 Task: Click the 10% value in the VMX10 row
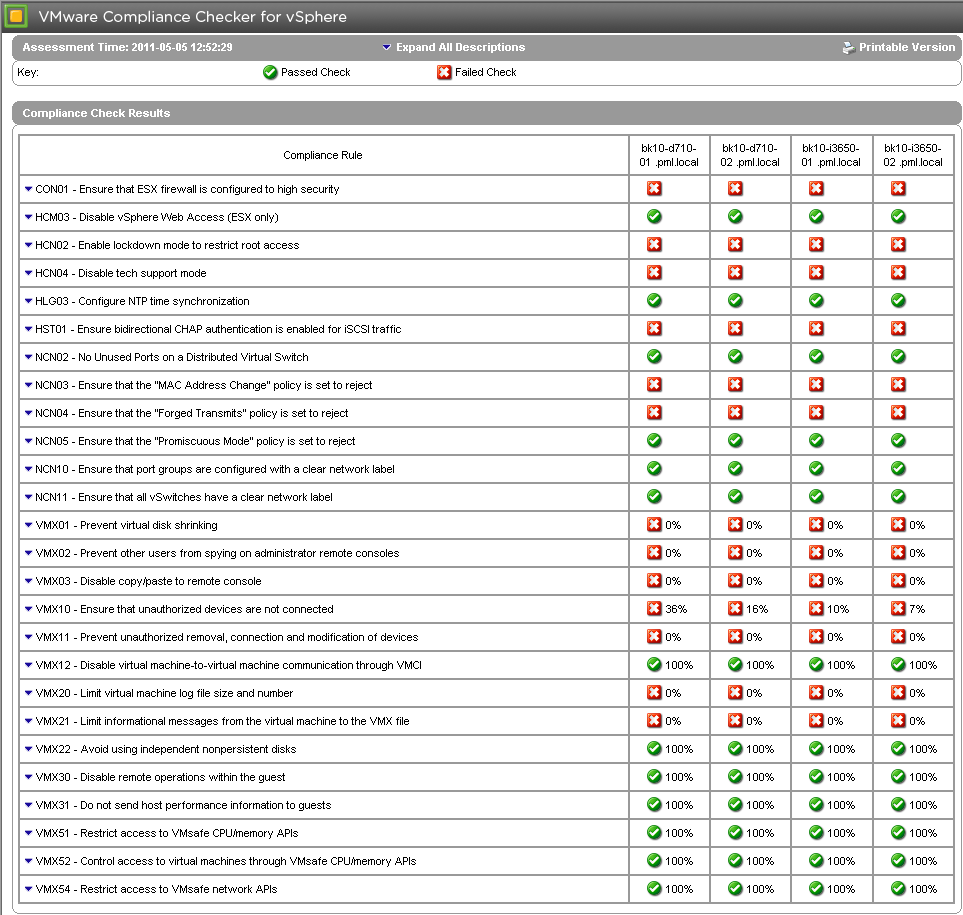point(838,609)
